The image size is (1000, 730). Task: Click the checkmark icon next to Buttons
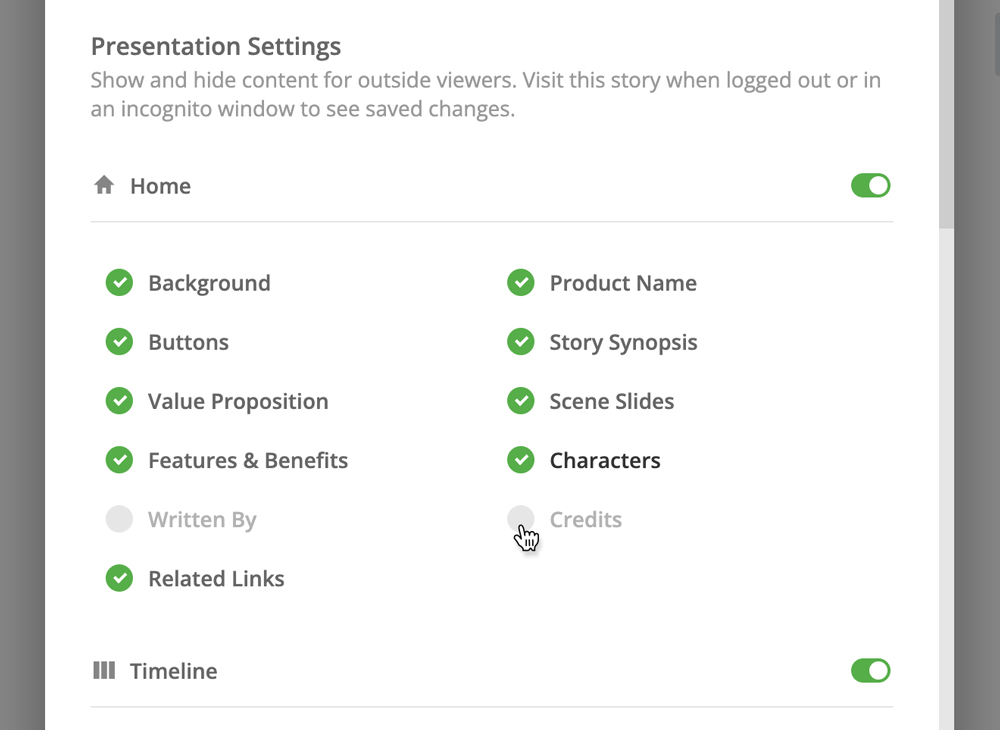(119, 342)
